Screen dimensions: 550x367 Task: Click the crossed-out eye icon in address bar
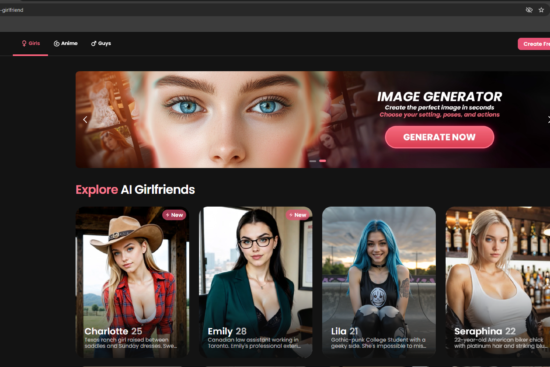click(x=529, y=10)
